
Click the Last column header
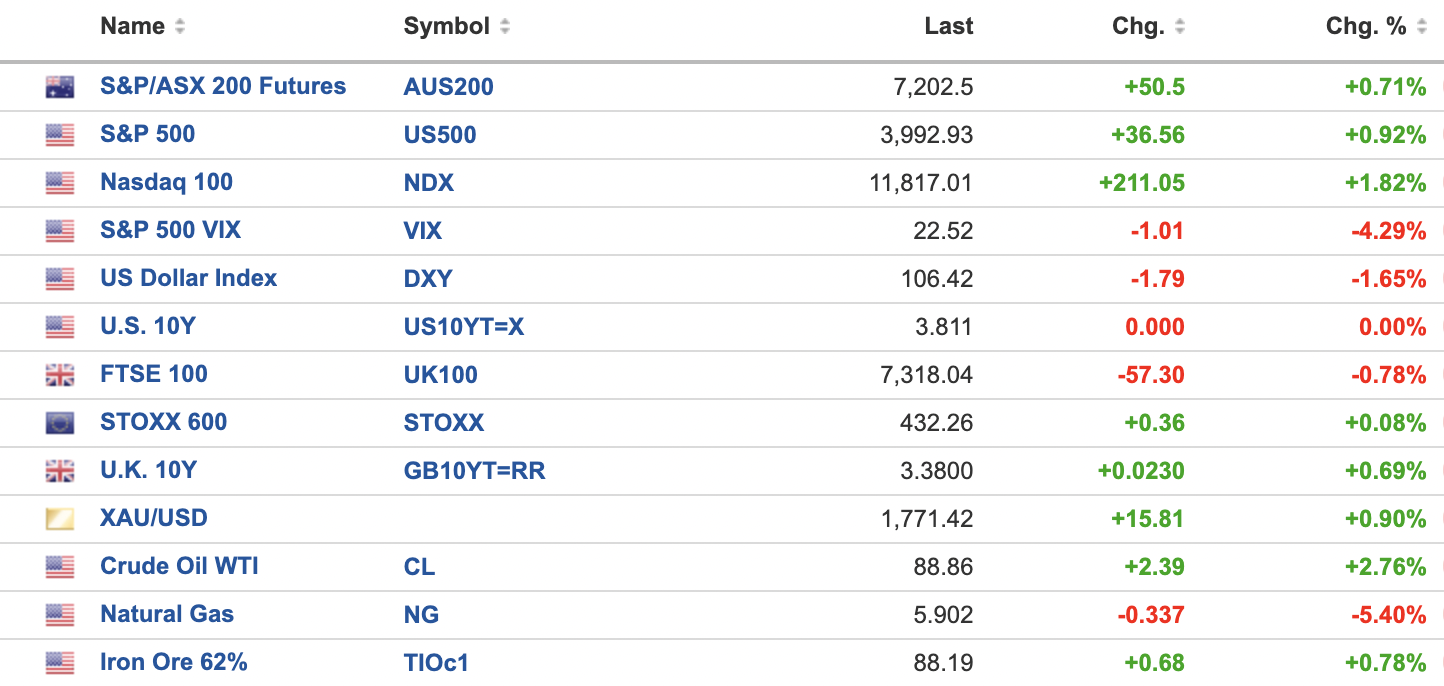tap(948, 27)
